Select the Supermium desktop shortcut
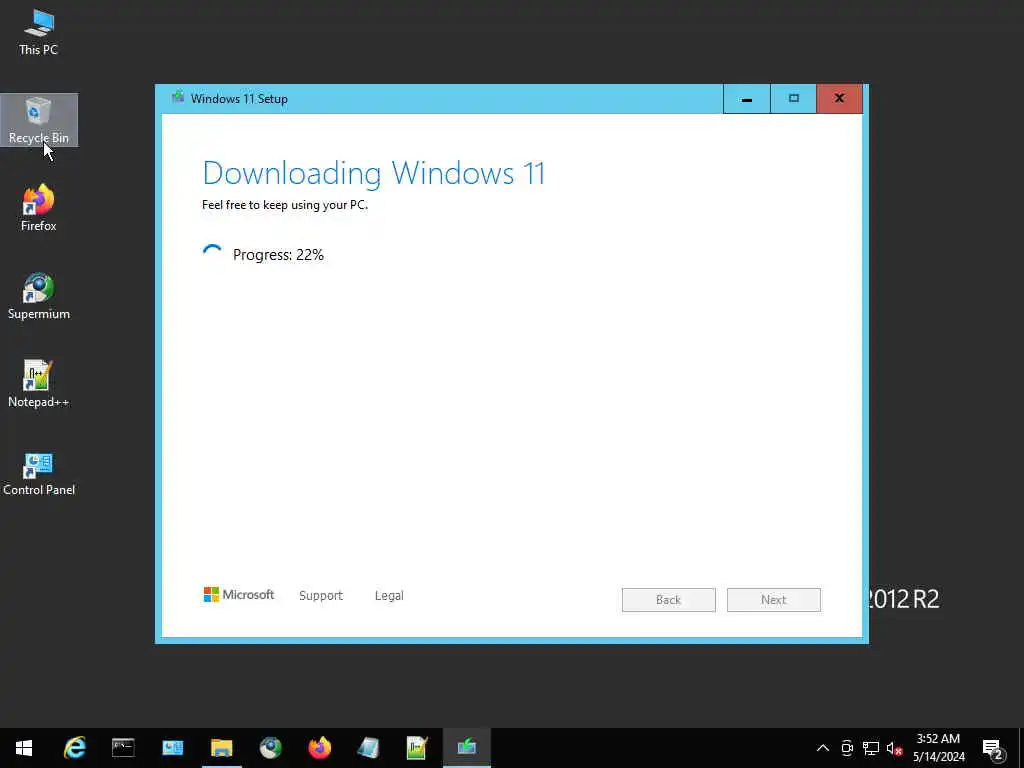 pyautogui.click(x=39, y=296)
